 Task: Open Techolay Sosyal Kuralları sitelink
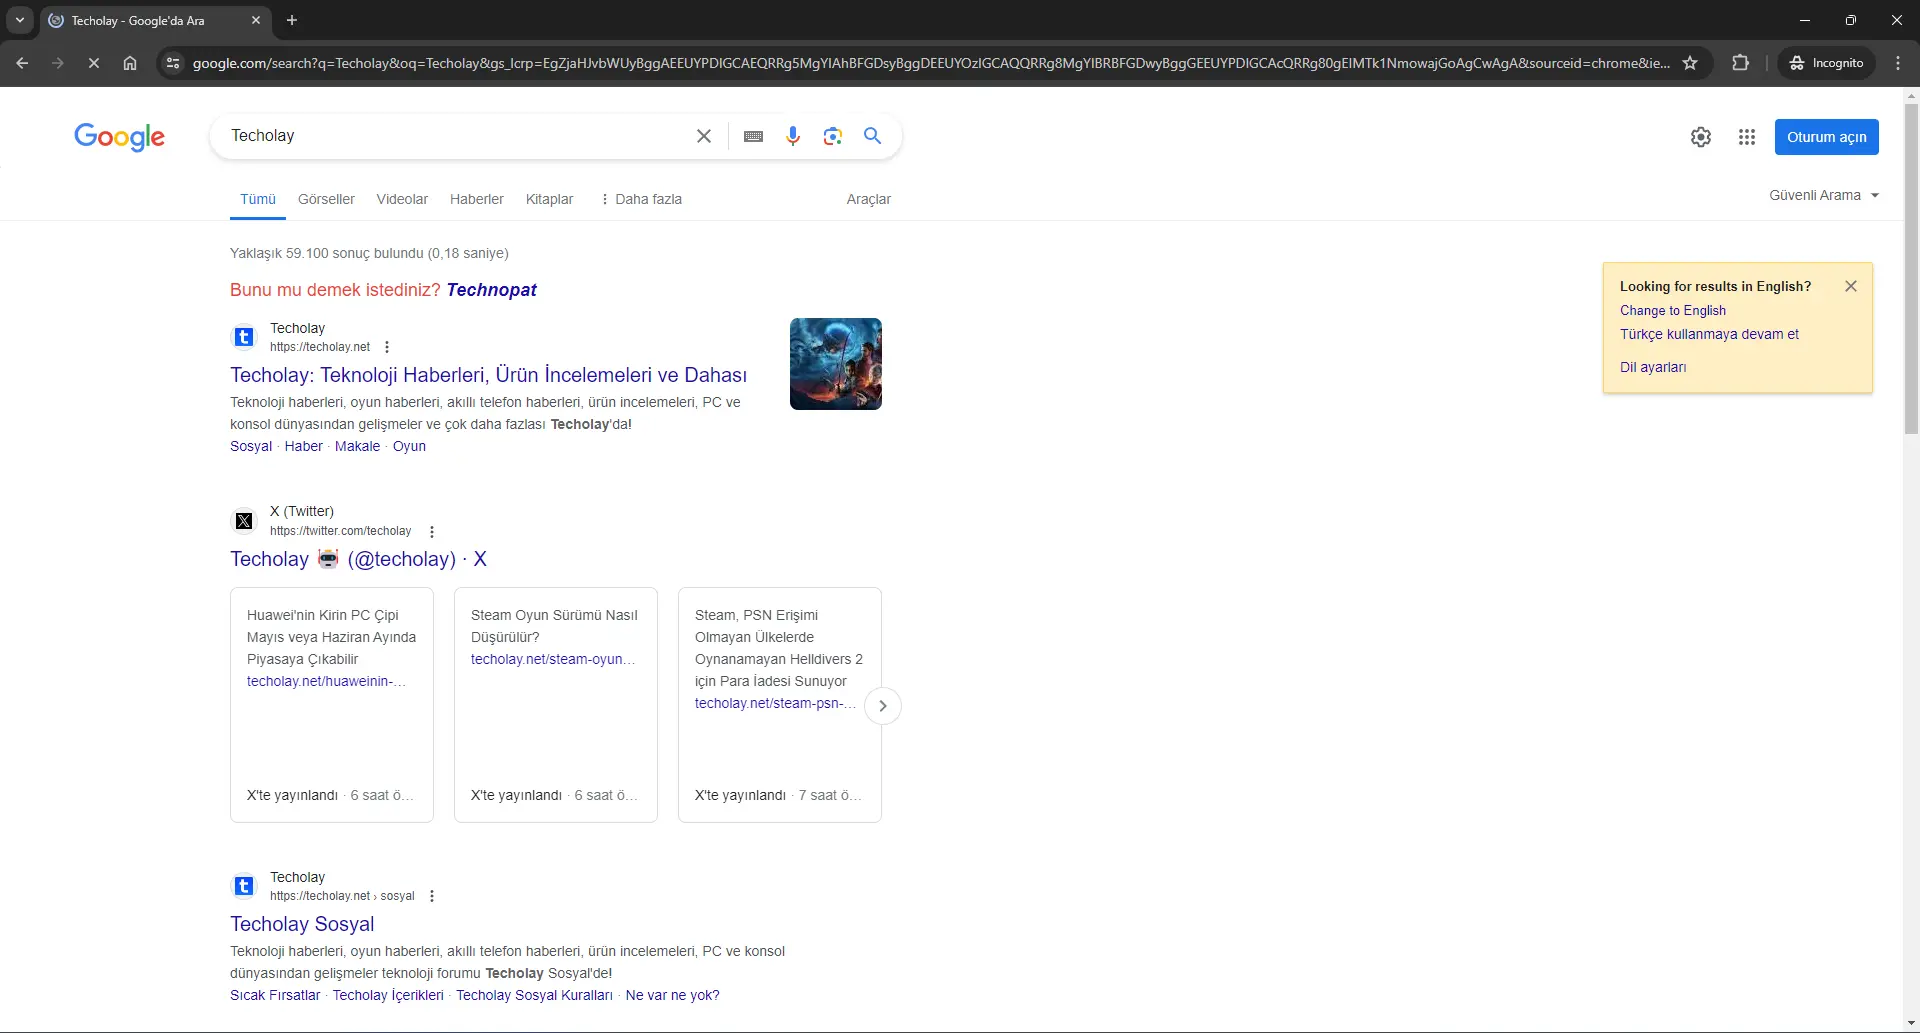(x=534, y=995)
